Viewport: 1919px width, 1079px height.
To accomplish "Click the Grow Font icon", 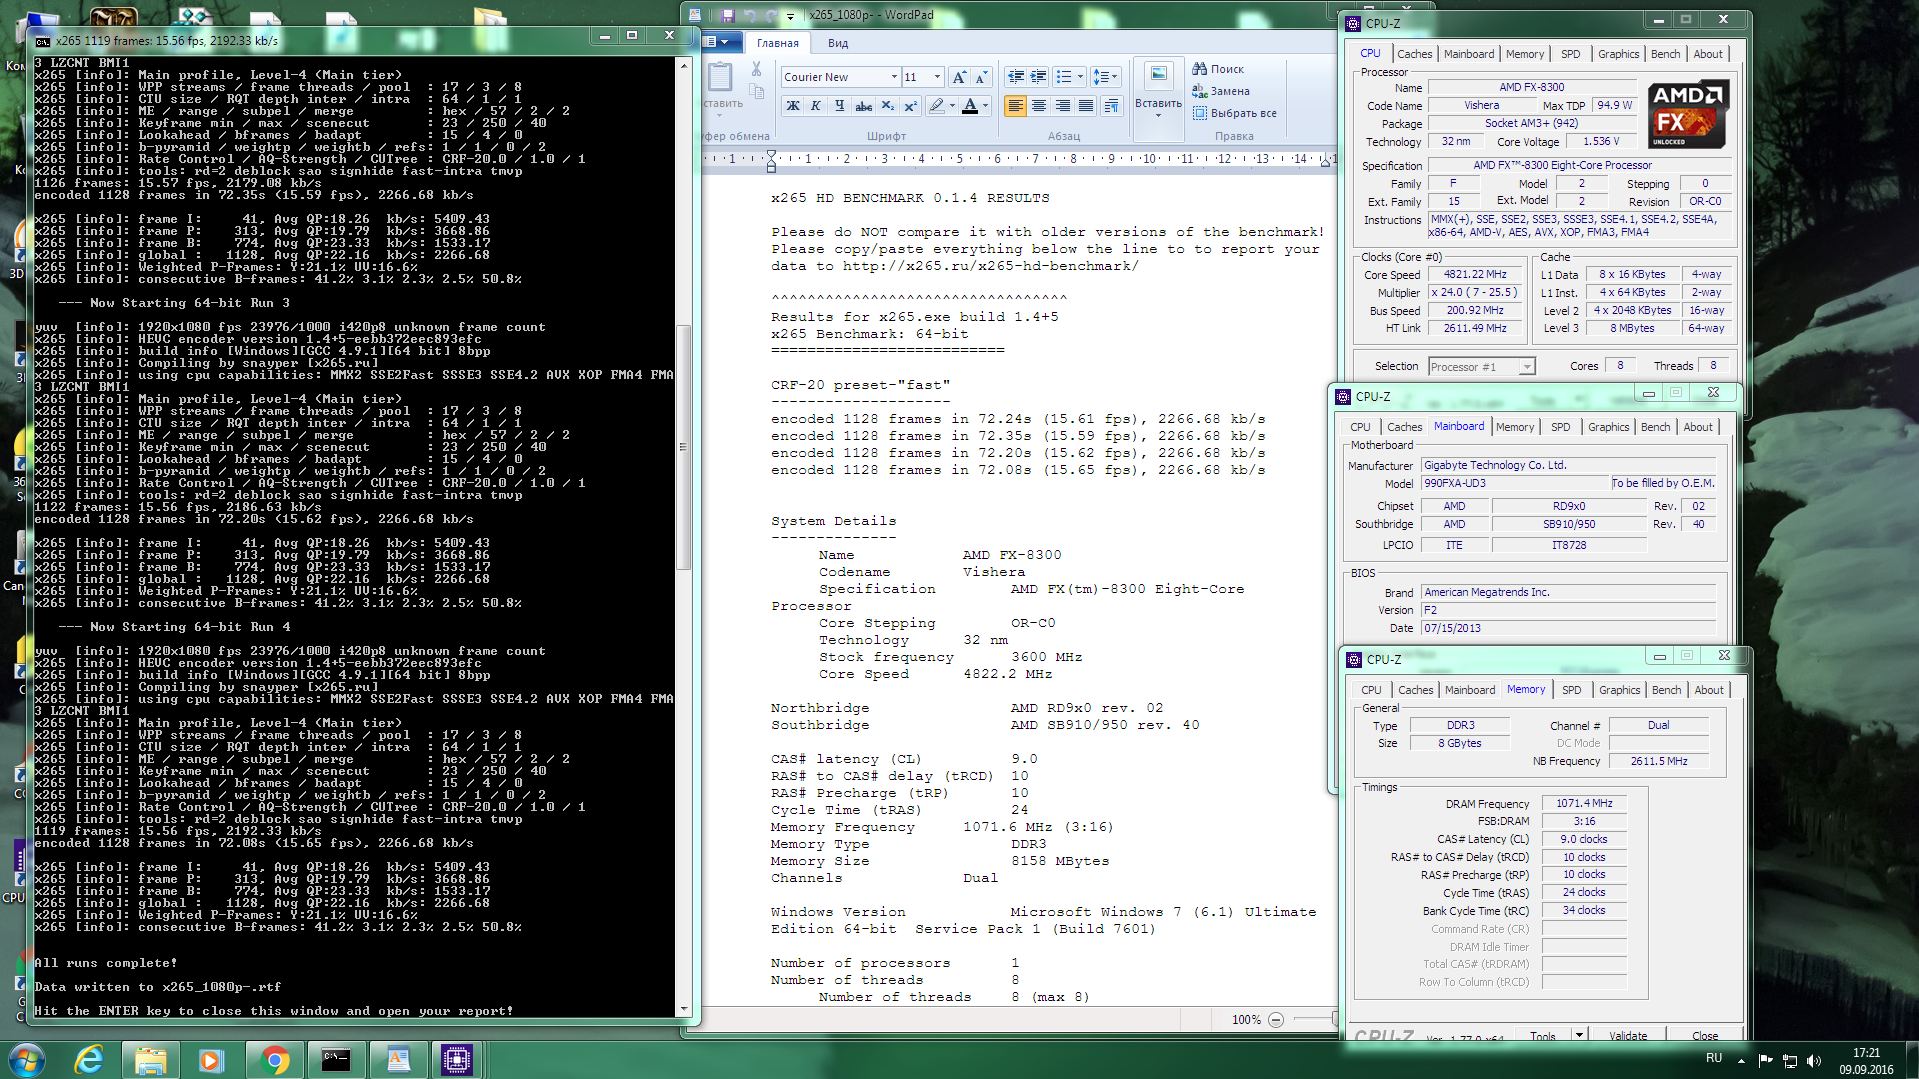I will tap(959, 77).
